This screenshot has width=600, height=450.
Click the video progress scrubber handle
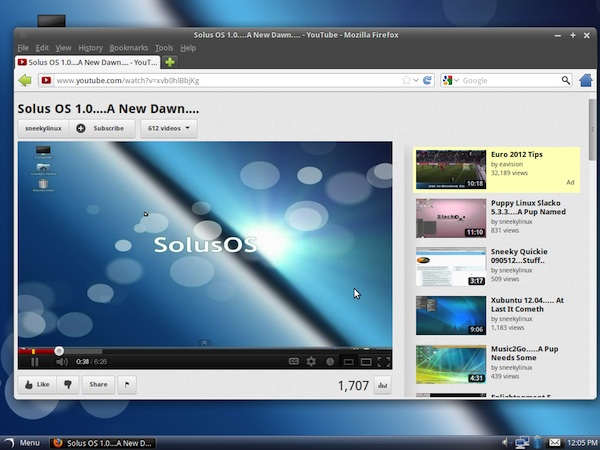pos(59,351)
